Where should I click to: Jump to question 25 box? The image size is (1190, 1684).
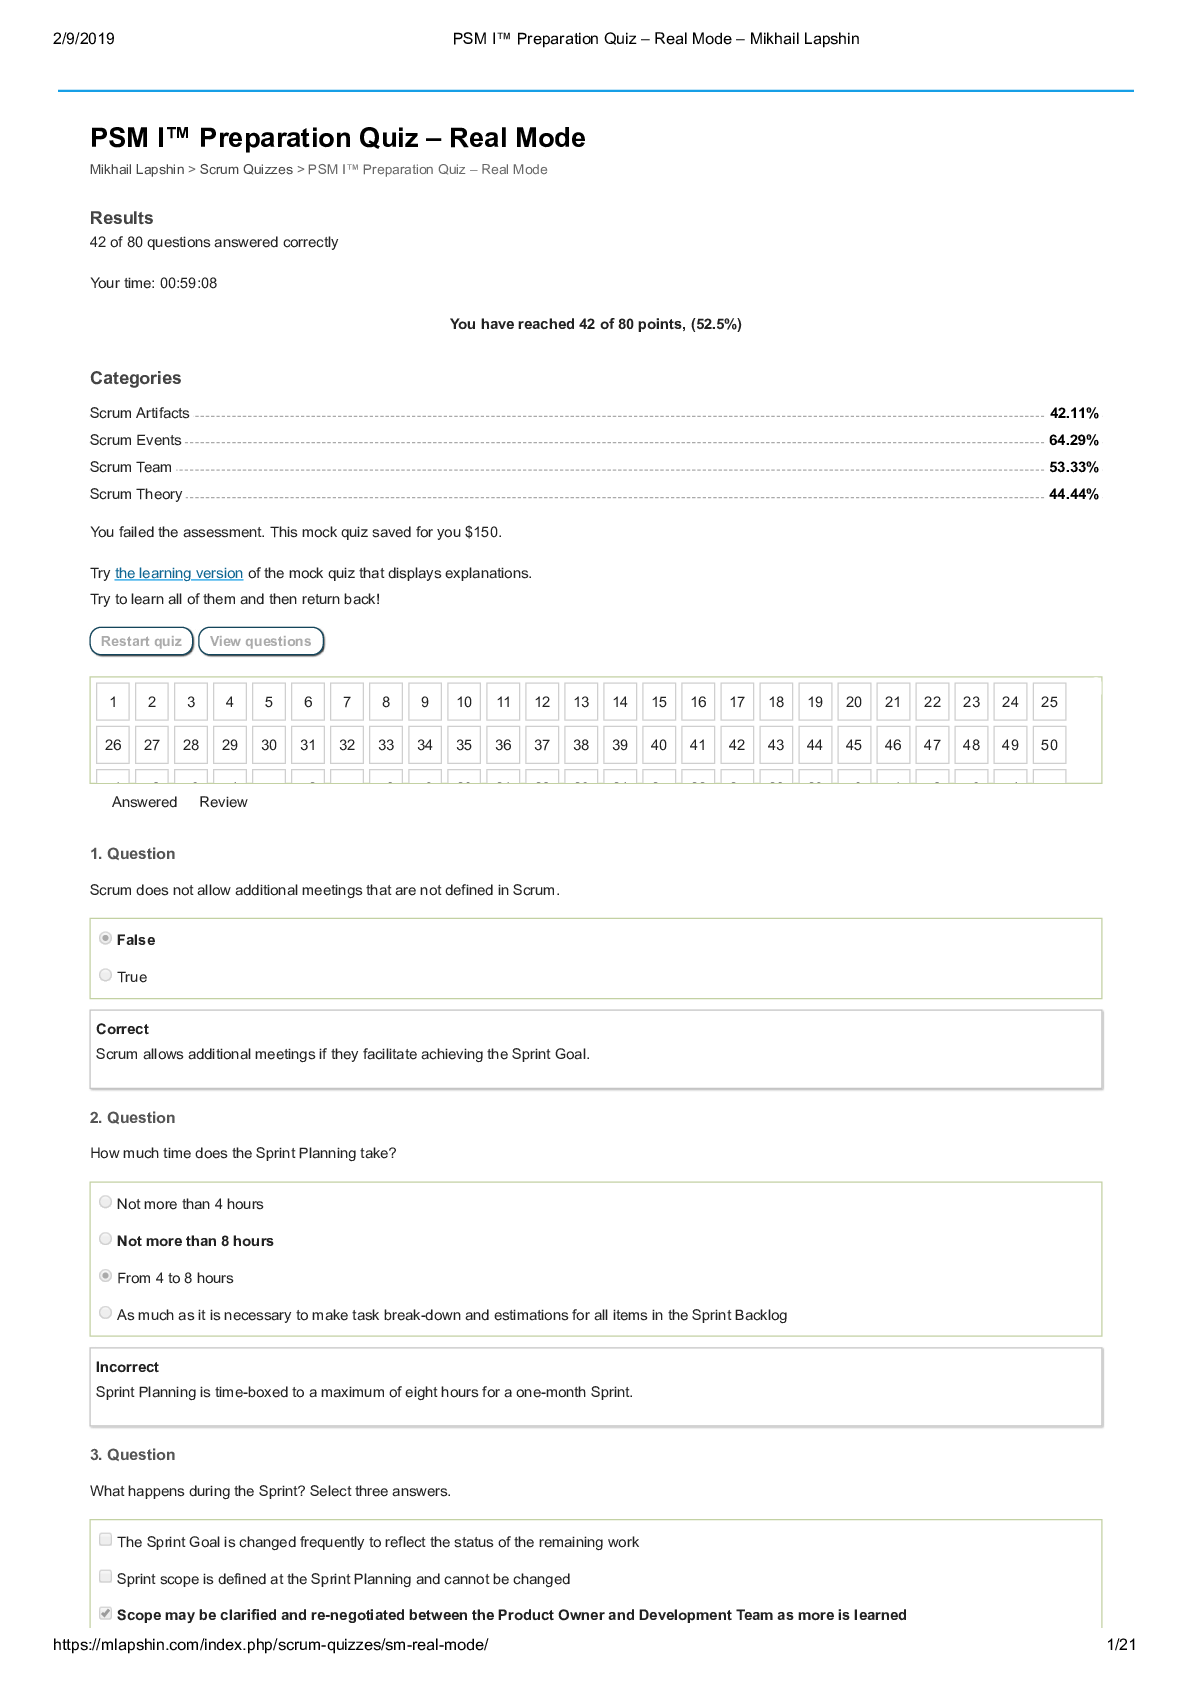pyautogui.click(x=1049, y=702)
